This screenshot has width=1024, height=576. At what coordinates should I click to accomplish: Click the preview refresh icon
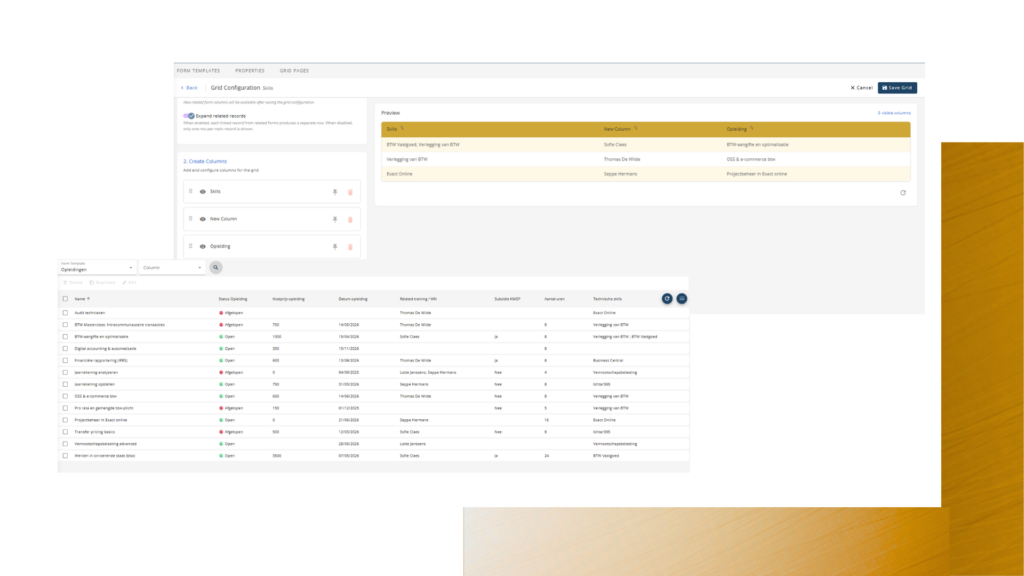pyautogui.click(x=903, y=193)
